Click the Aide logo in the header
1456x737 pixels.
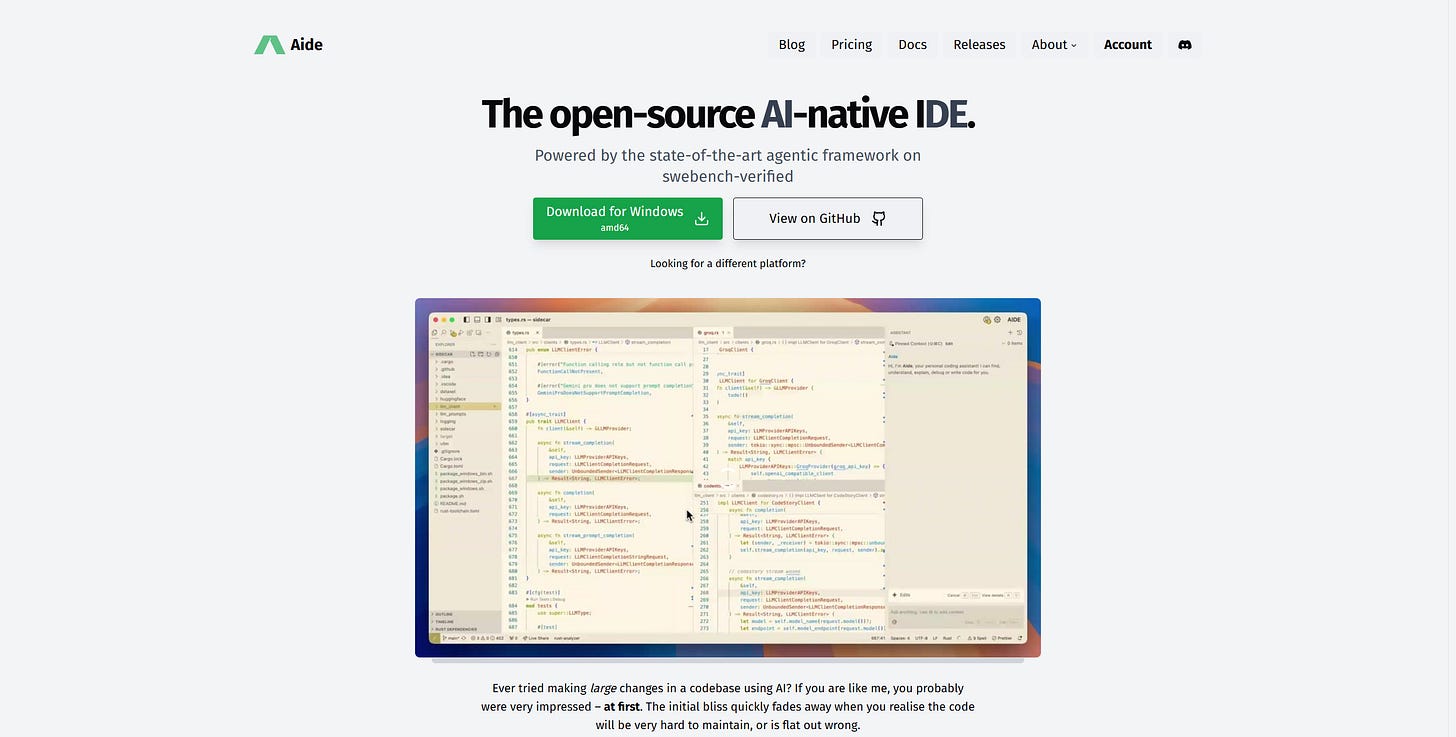click(288, 45)
